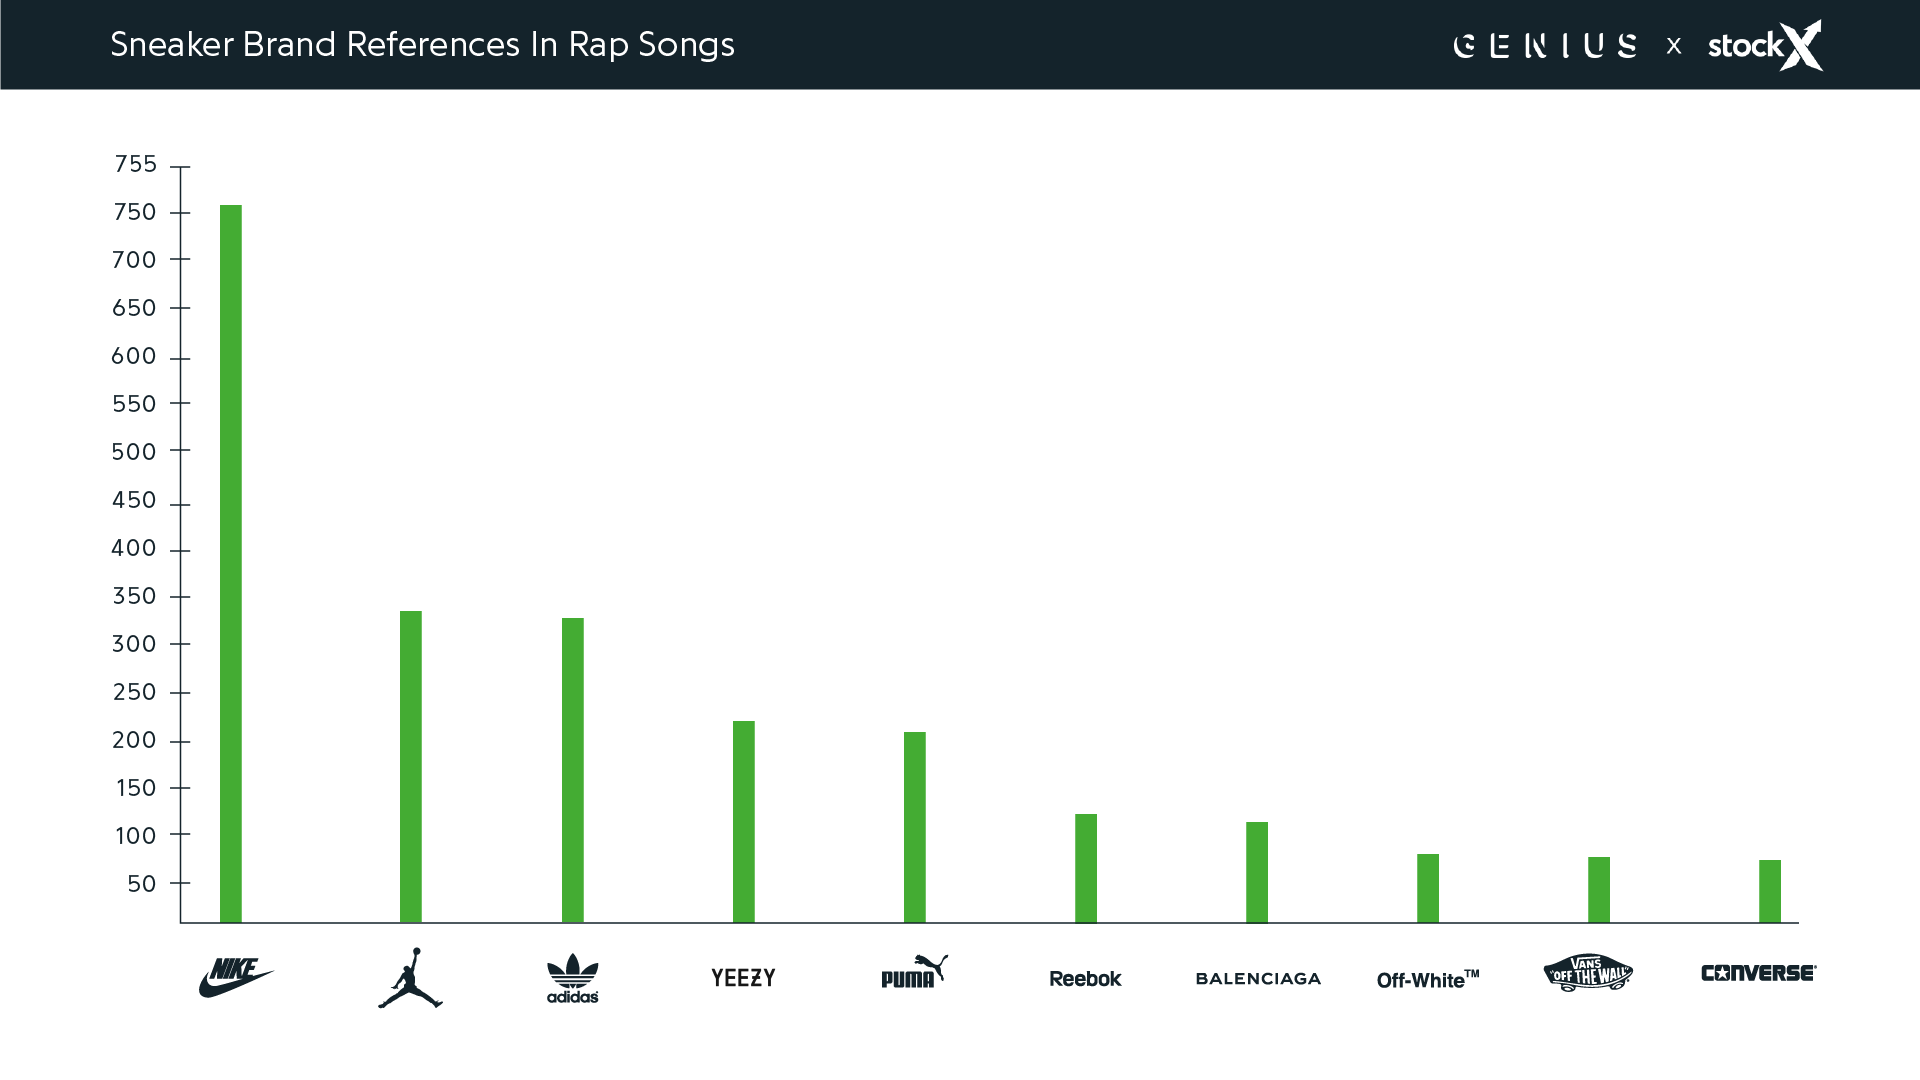
Task: Click the green bar above Puma logo
Action: click(x=915, y=827)
